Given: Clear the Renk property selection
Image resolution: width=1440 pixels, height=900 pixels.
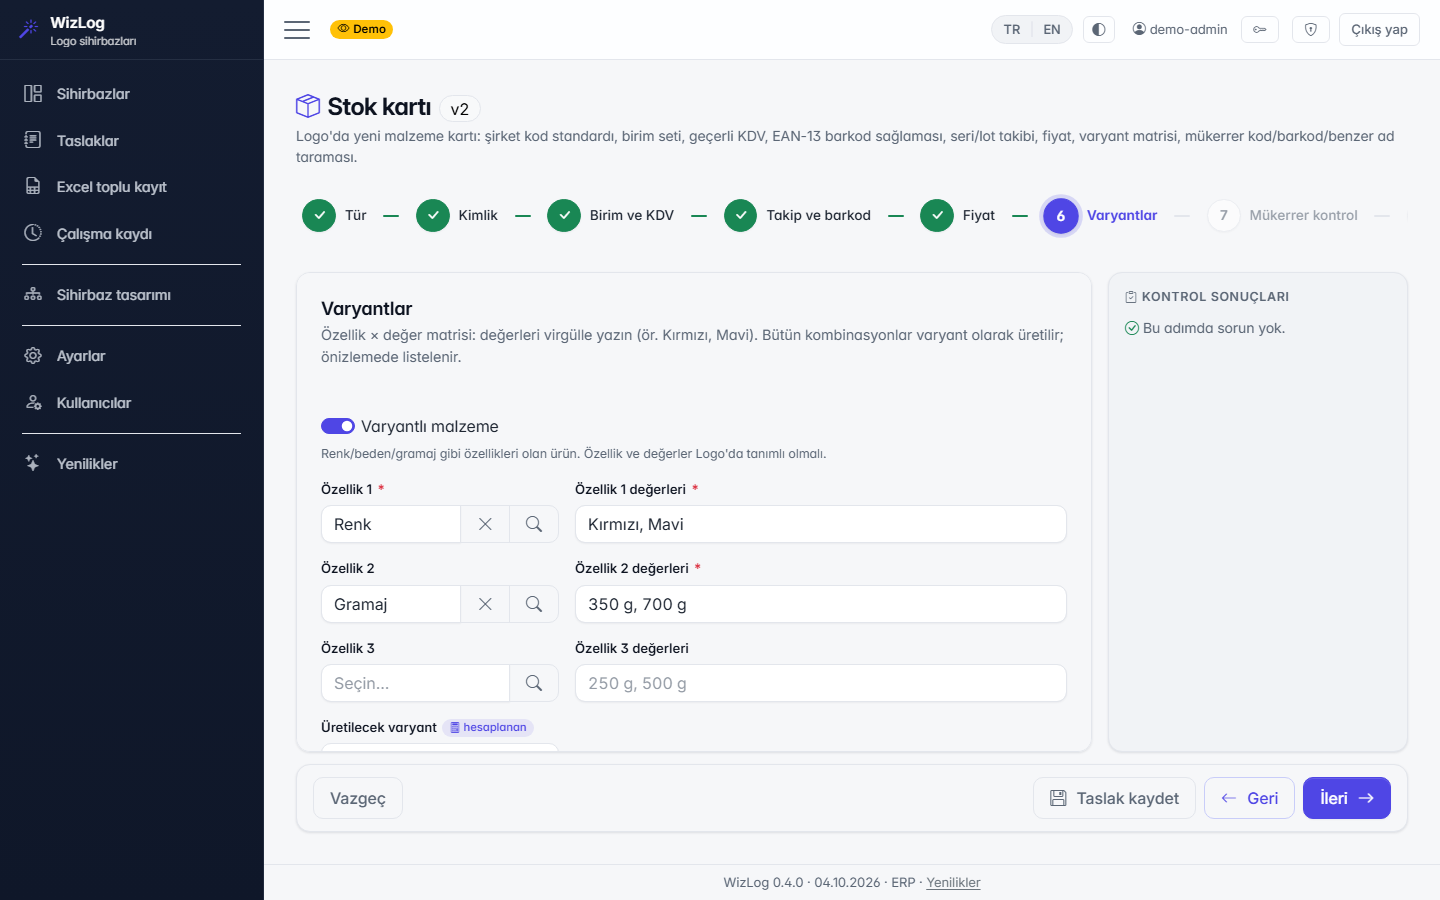Looking at the screenshot, I should [485, 524].
